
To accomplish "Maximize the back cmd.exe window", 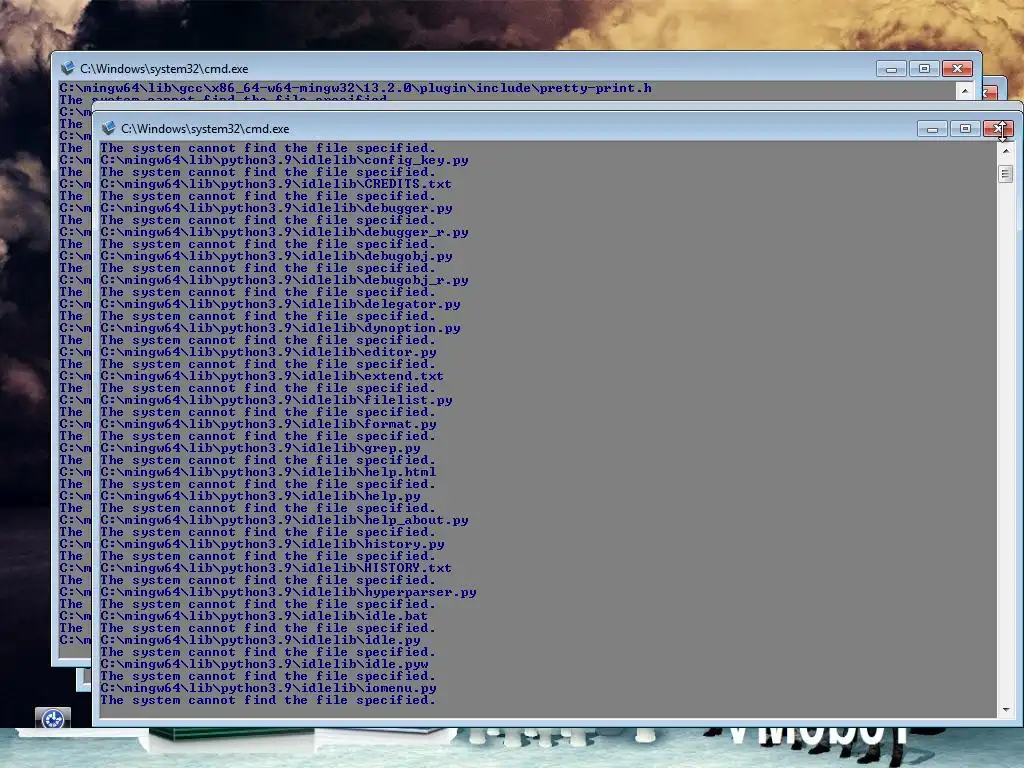I will tap(924, 69).
